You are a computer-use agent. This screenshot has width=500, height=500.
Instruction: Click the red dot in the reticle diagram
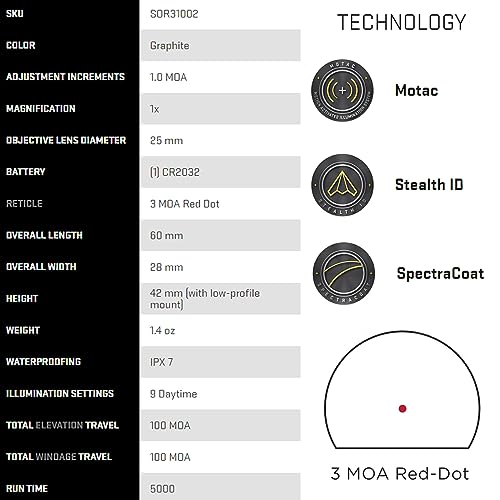tap(402, 409)
